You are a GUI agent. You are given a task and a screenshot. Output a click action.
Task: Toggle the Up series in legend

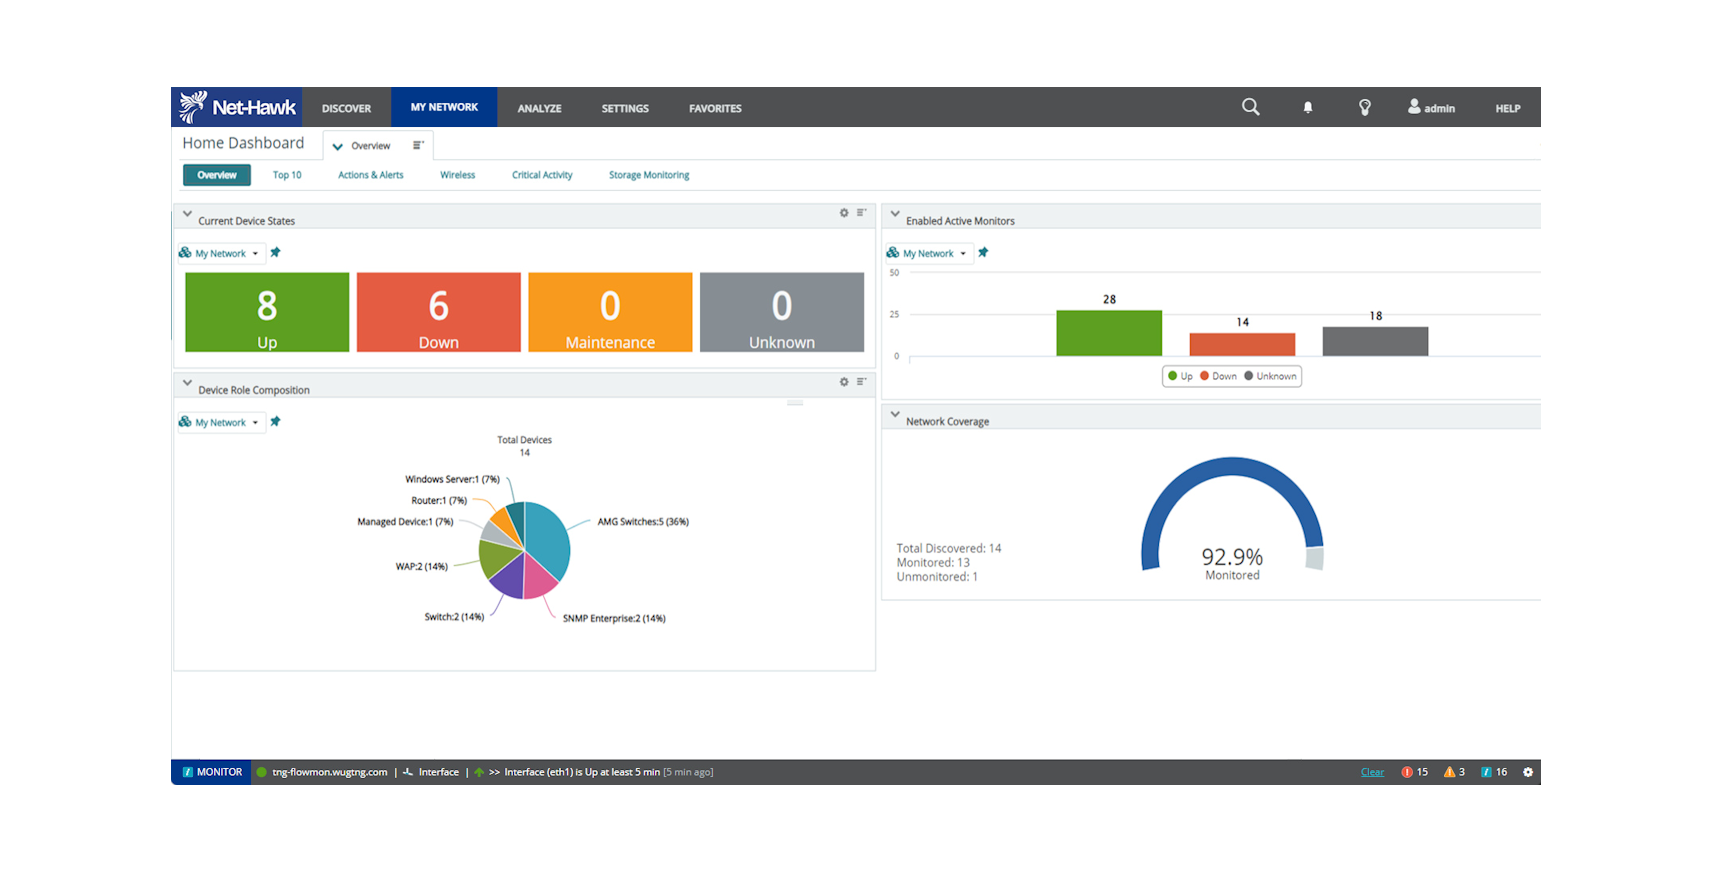click(1180, 377)
